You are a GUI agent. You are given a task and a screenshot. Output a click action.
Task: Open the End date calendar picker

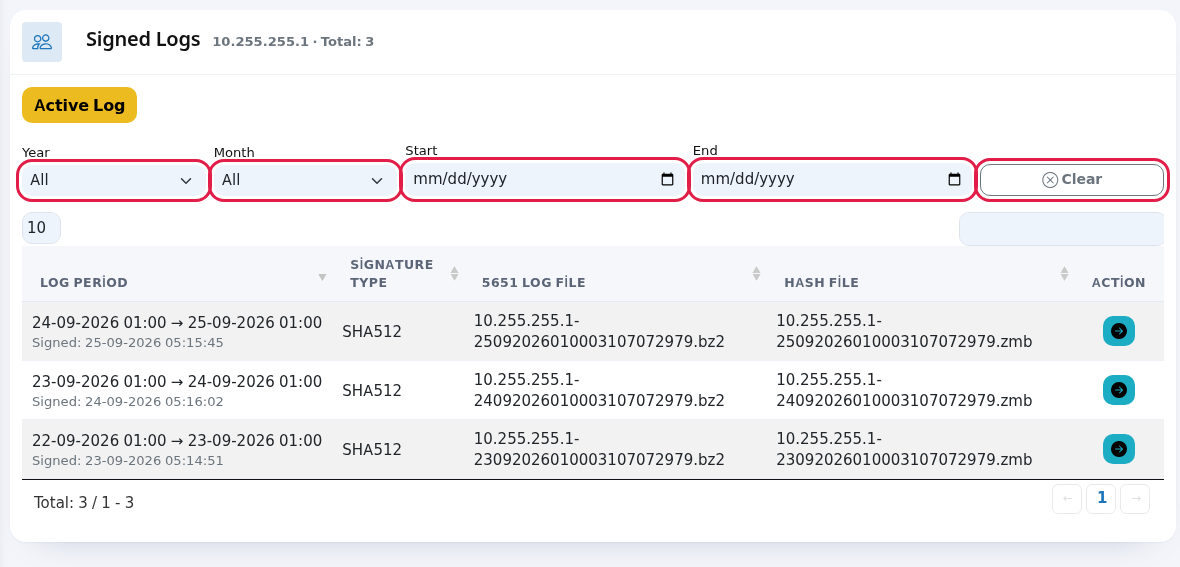click(x=954, y=179)
